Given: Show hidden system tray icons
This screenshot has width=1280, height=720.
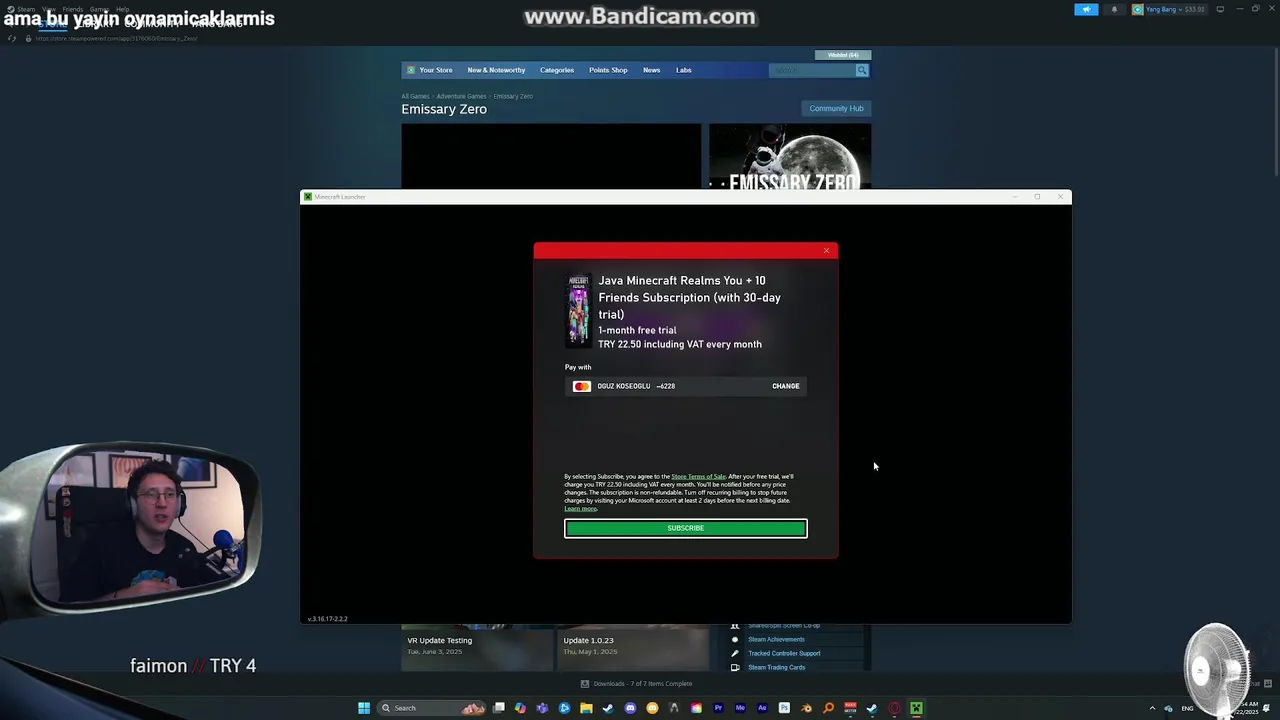Looking at the screenshot, I should click(x=1152, y=708).
